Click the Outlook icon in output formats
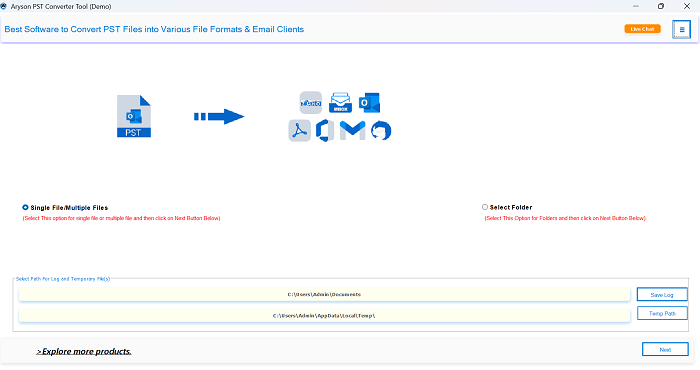 [370, 103]
